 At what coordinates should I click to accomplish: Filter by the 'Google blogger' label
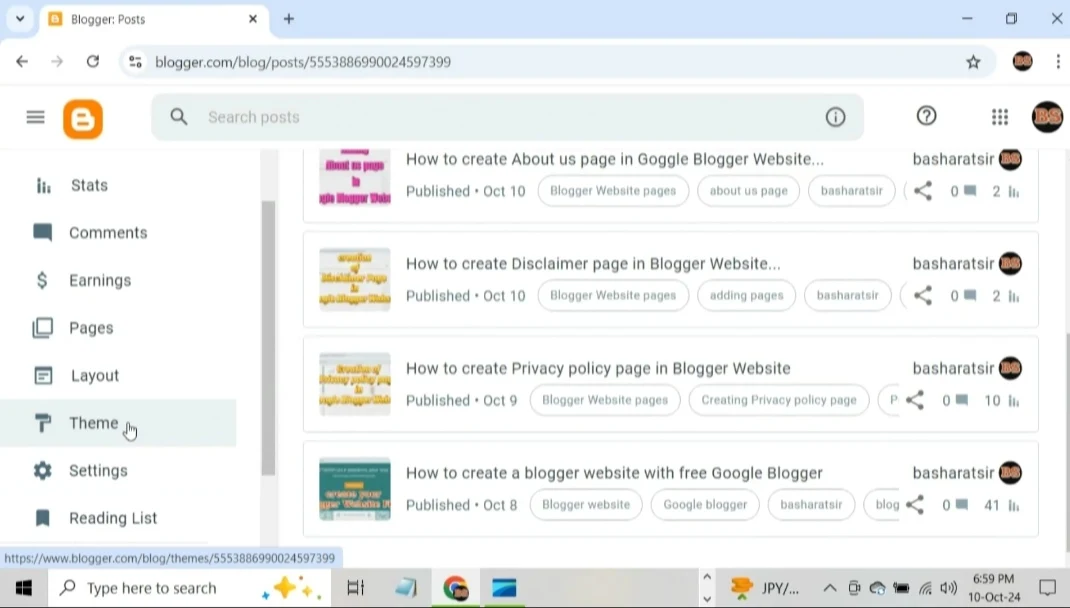pos(705,505)
